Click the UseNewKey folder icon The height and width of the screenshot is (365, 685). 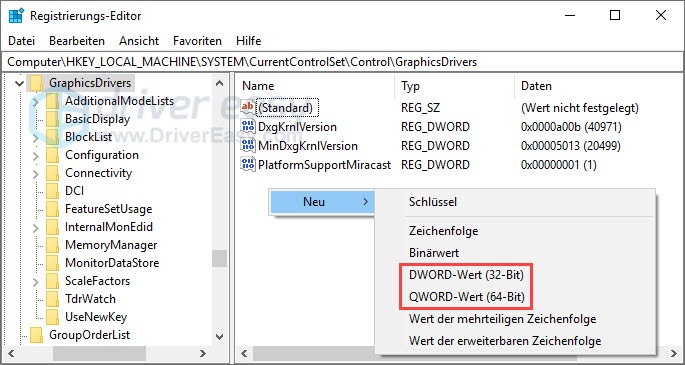click(52, 317)
